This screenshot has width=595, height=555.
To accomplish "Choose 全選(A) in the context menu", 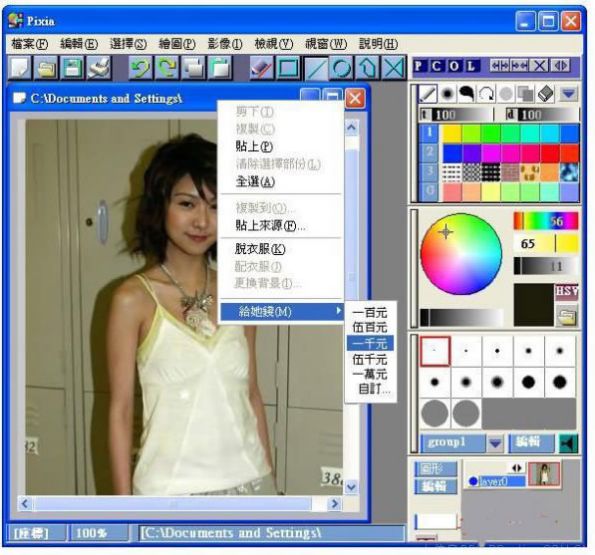I will [255, 182].
